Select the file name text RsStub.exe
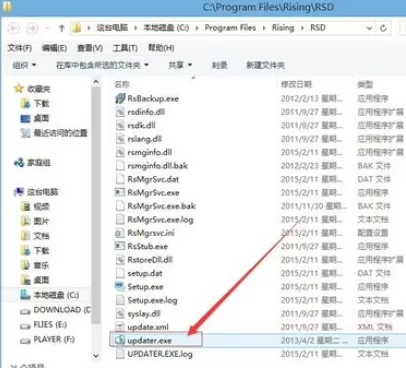The image size is (406, 368). point(148,247)
